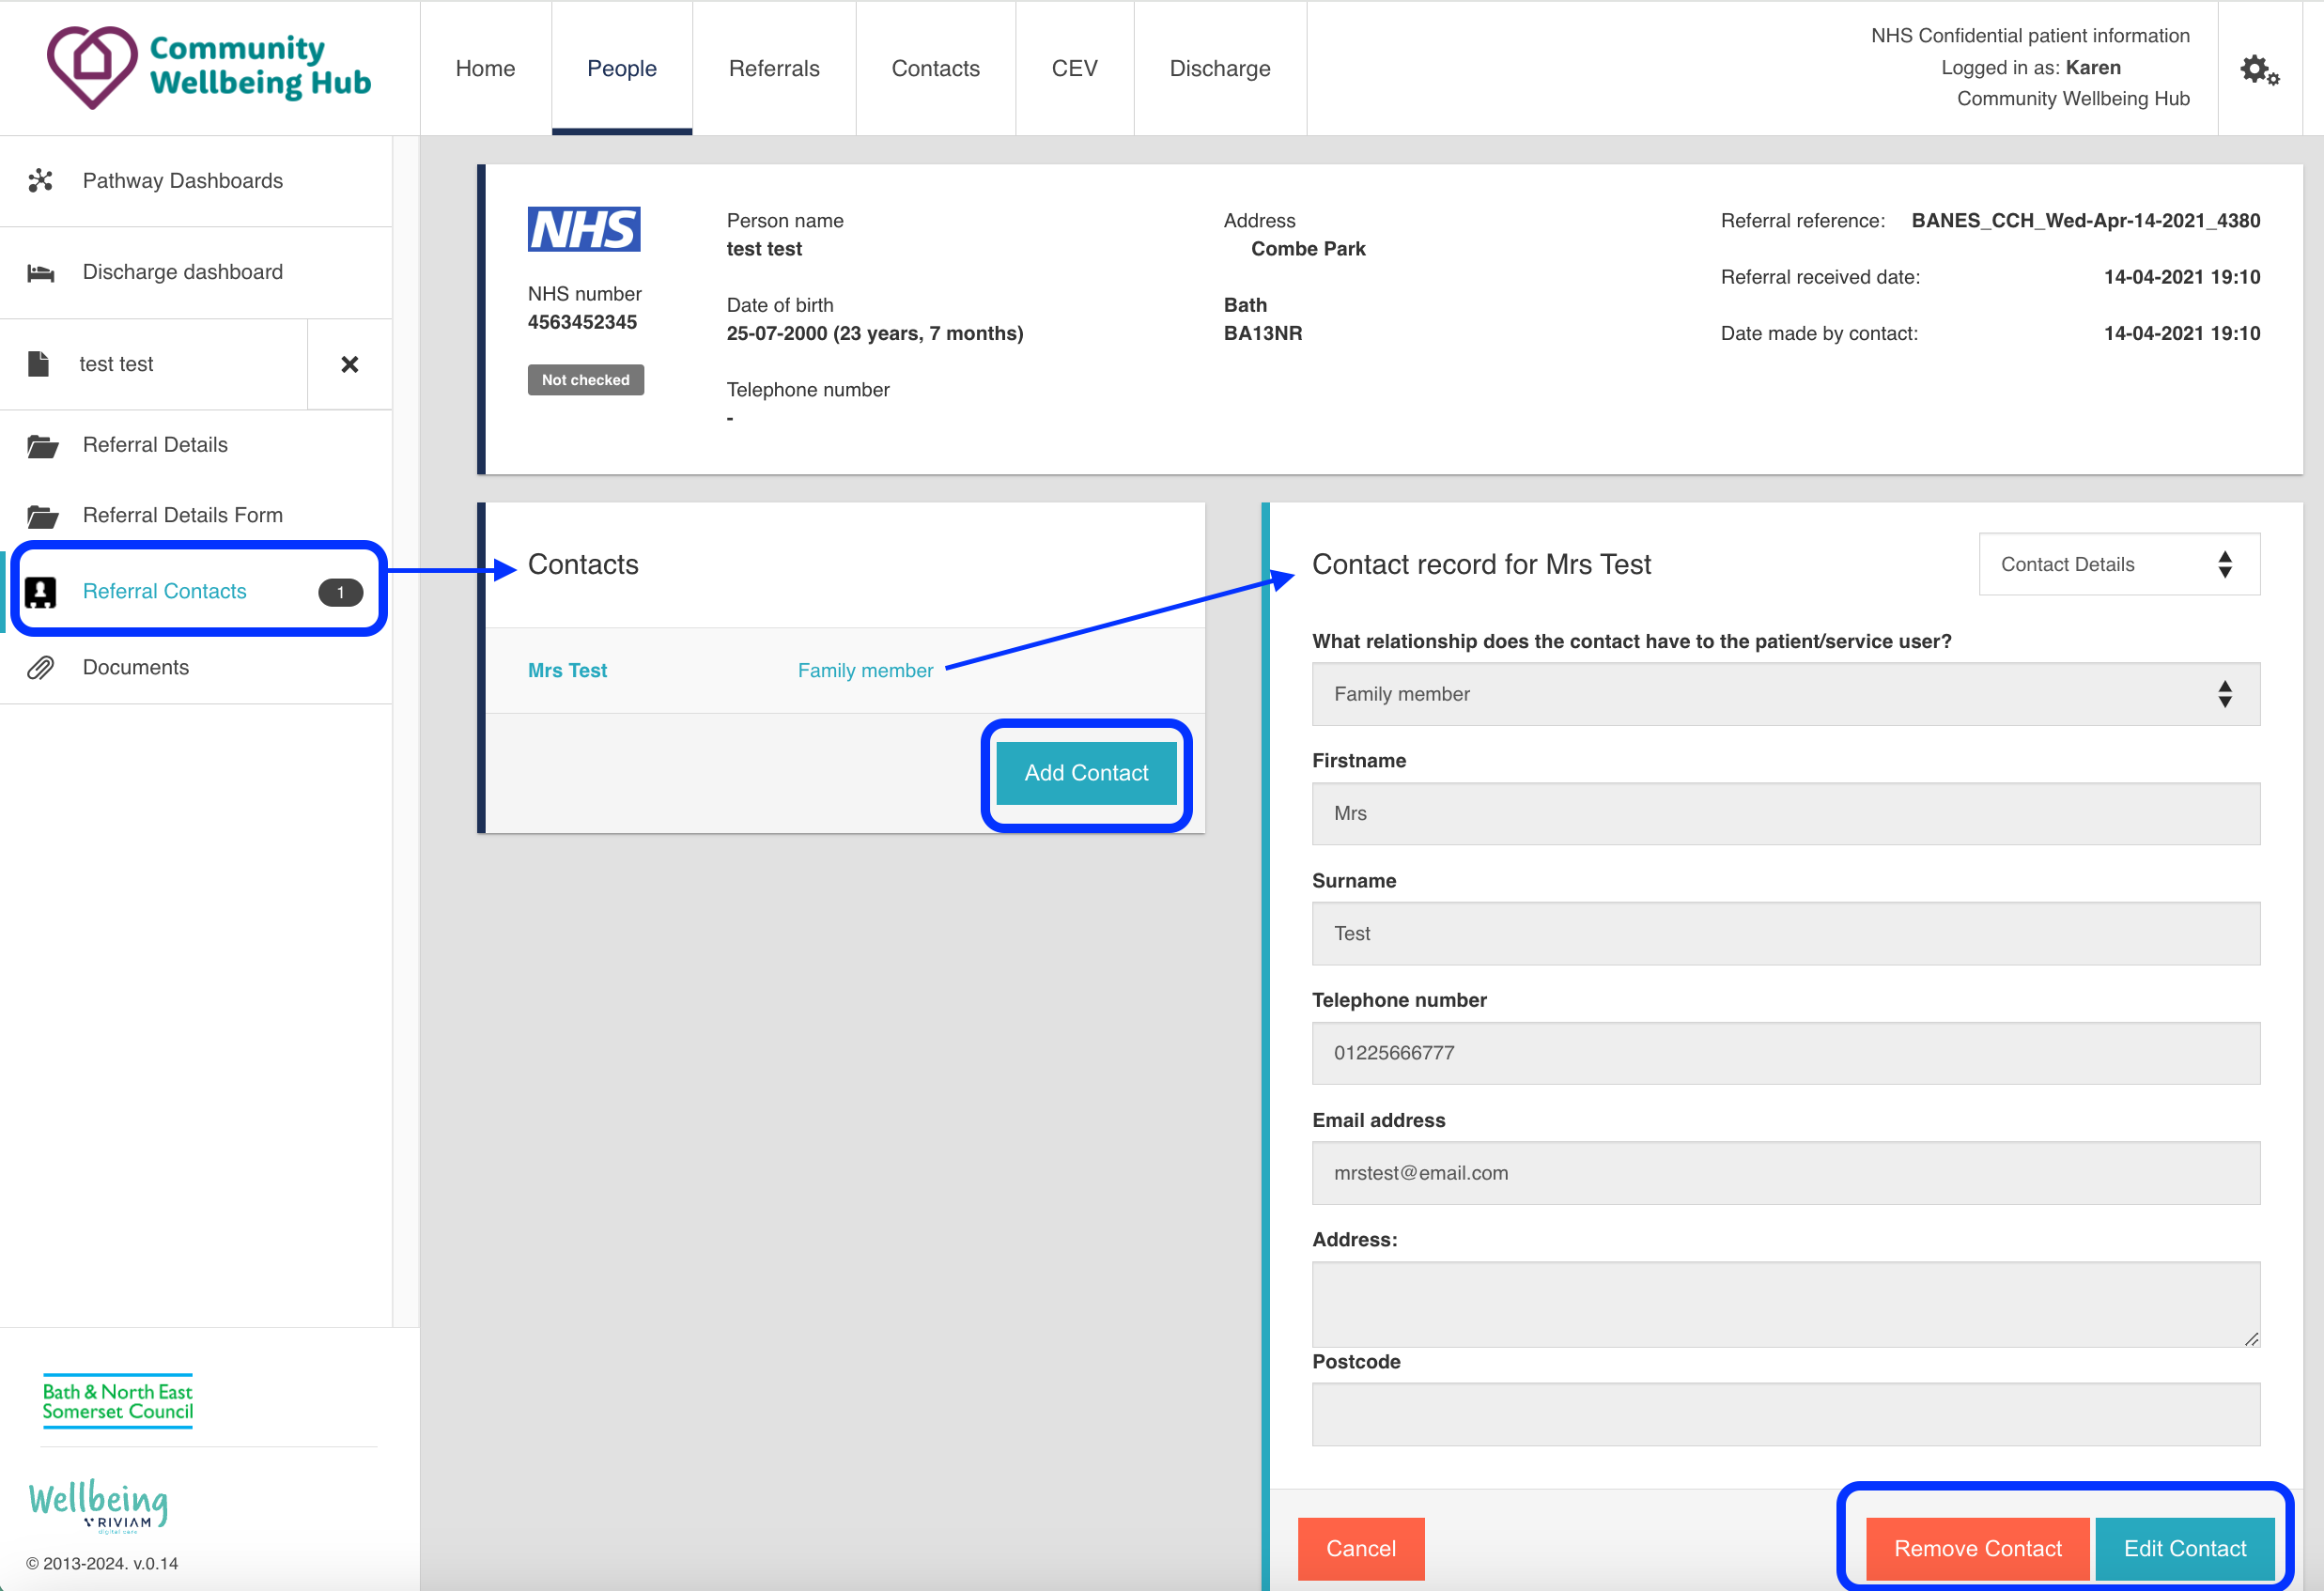Switch to the Referrals tab
Viewport: 2324px width, 1591px height.
click(x=773, y=67)
